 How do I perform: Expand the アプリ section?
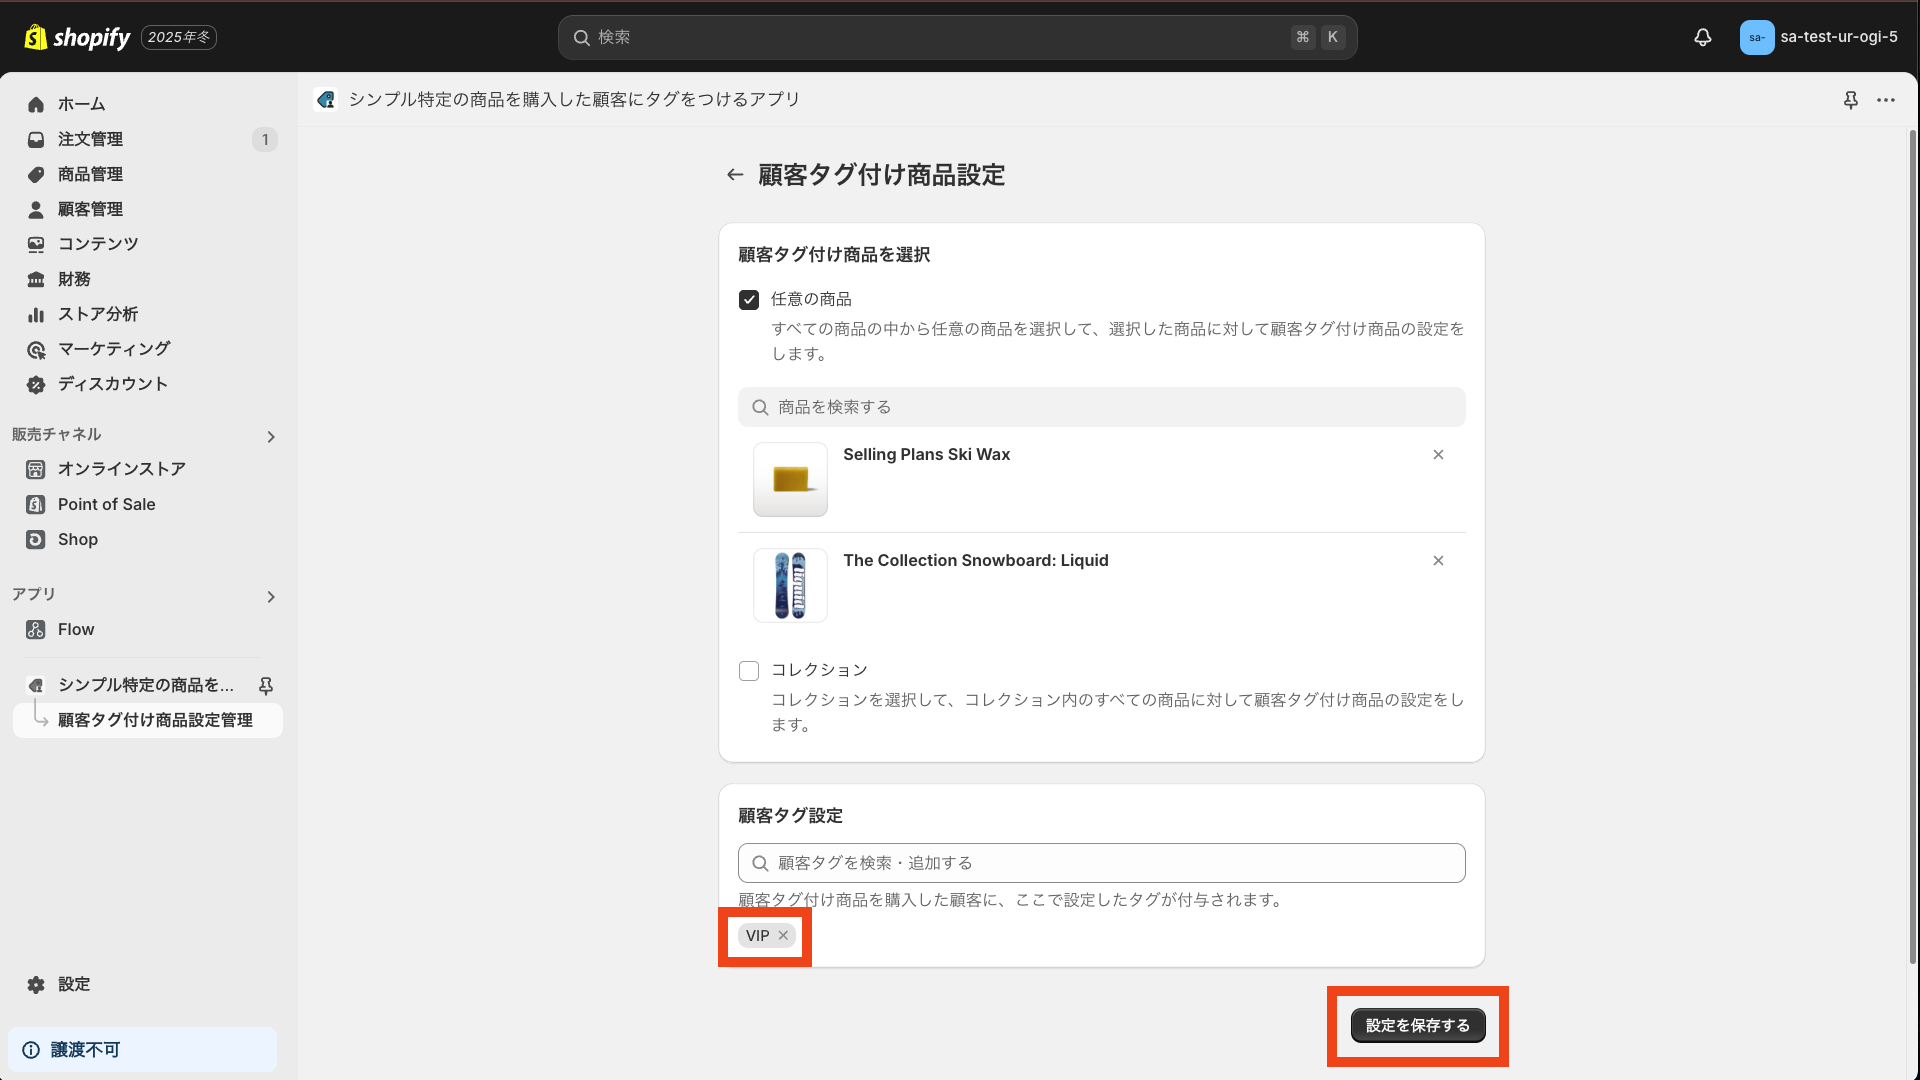tap(270, 596)
